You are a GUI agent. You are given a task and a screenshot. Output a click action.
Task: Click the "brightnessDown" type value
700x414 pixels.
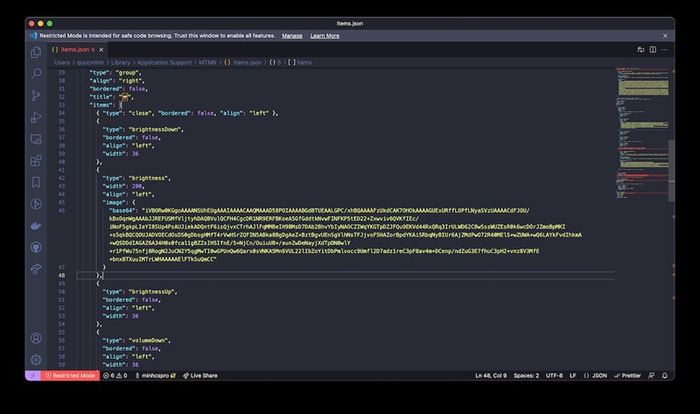point(156,130)
